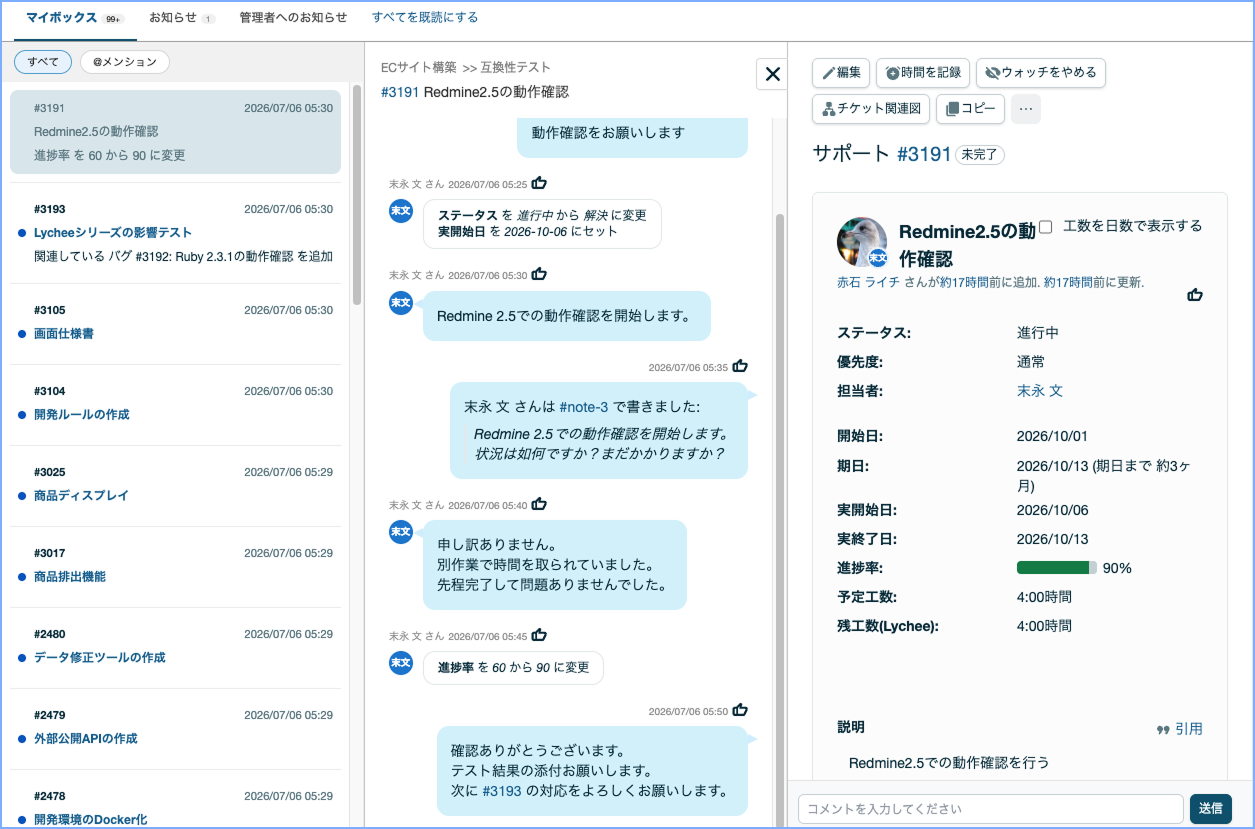Open the チケット関連図 diagram

click(x=871, y=109)
